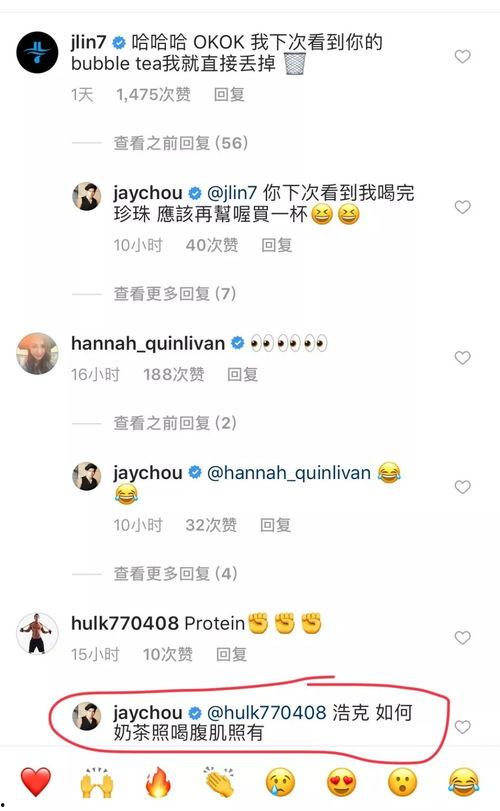Expand 查看更多回复 (7) replies
This screenshot has height=811, width=500.
[175, 294]
